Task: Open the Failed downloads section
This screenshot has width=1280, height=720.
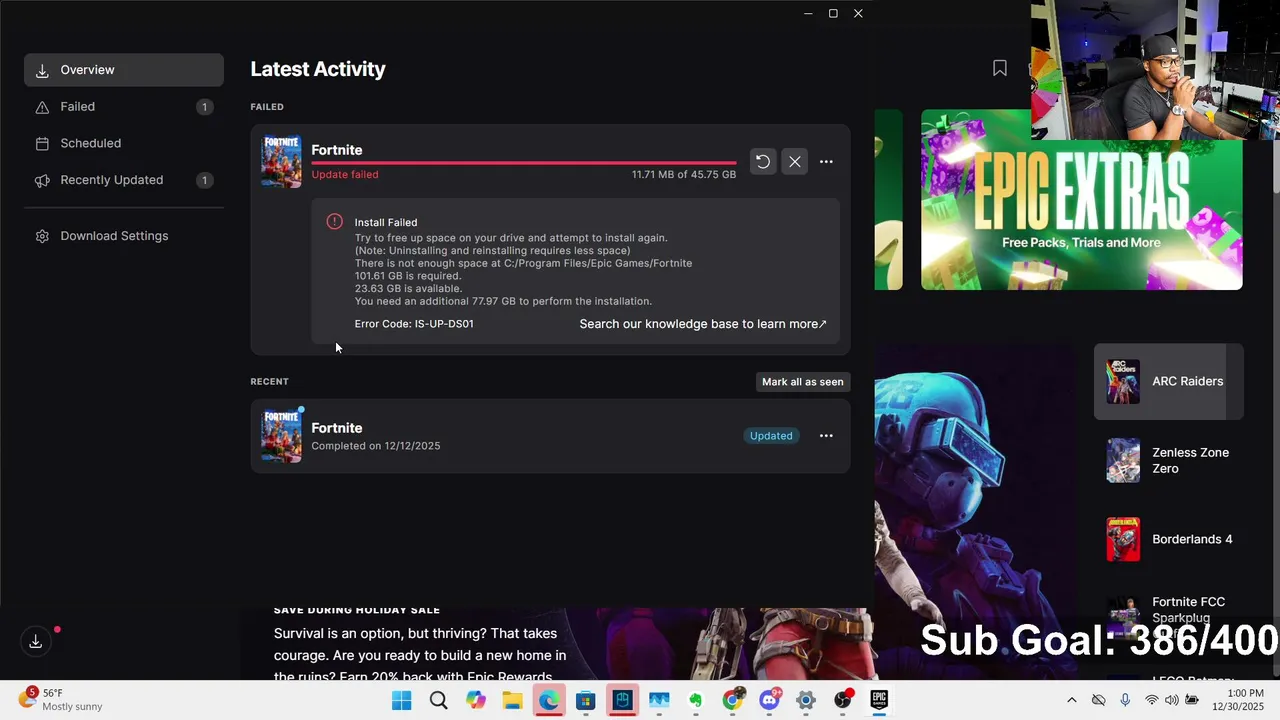Action: click(124, 107)
